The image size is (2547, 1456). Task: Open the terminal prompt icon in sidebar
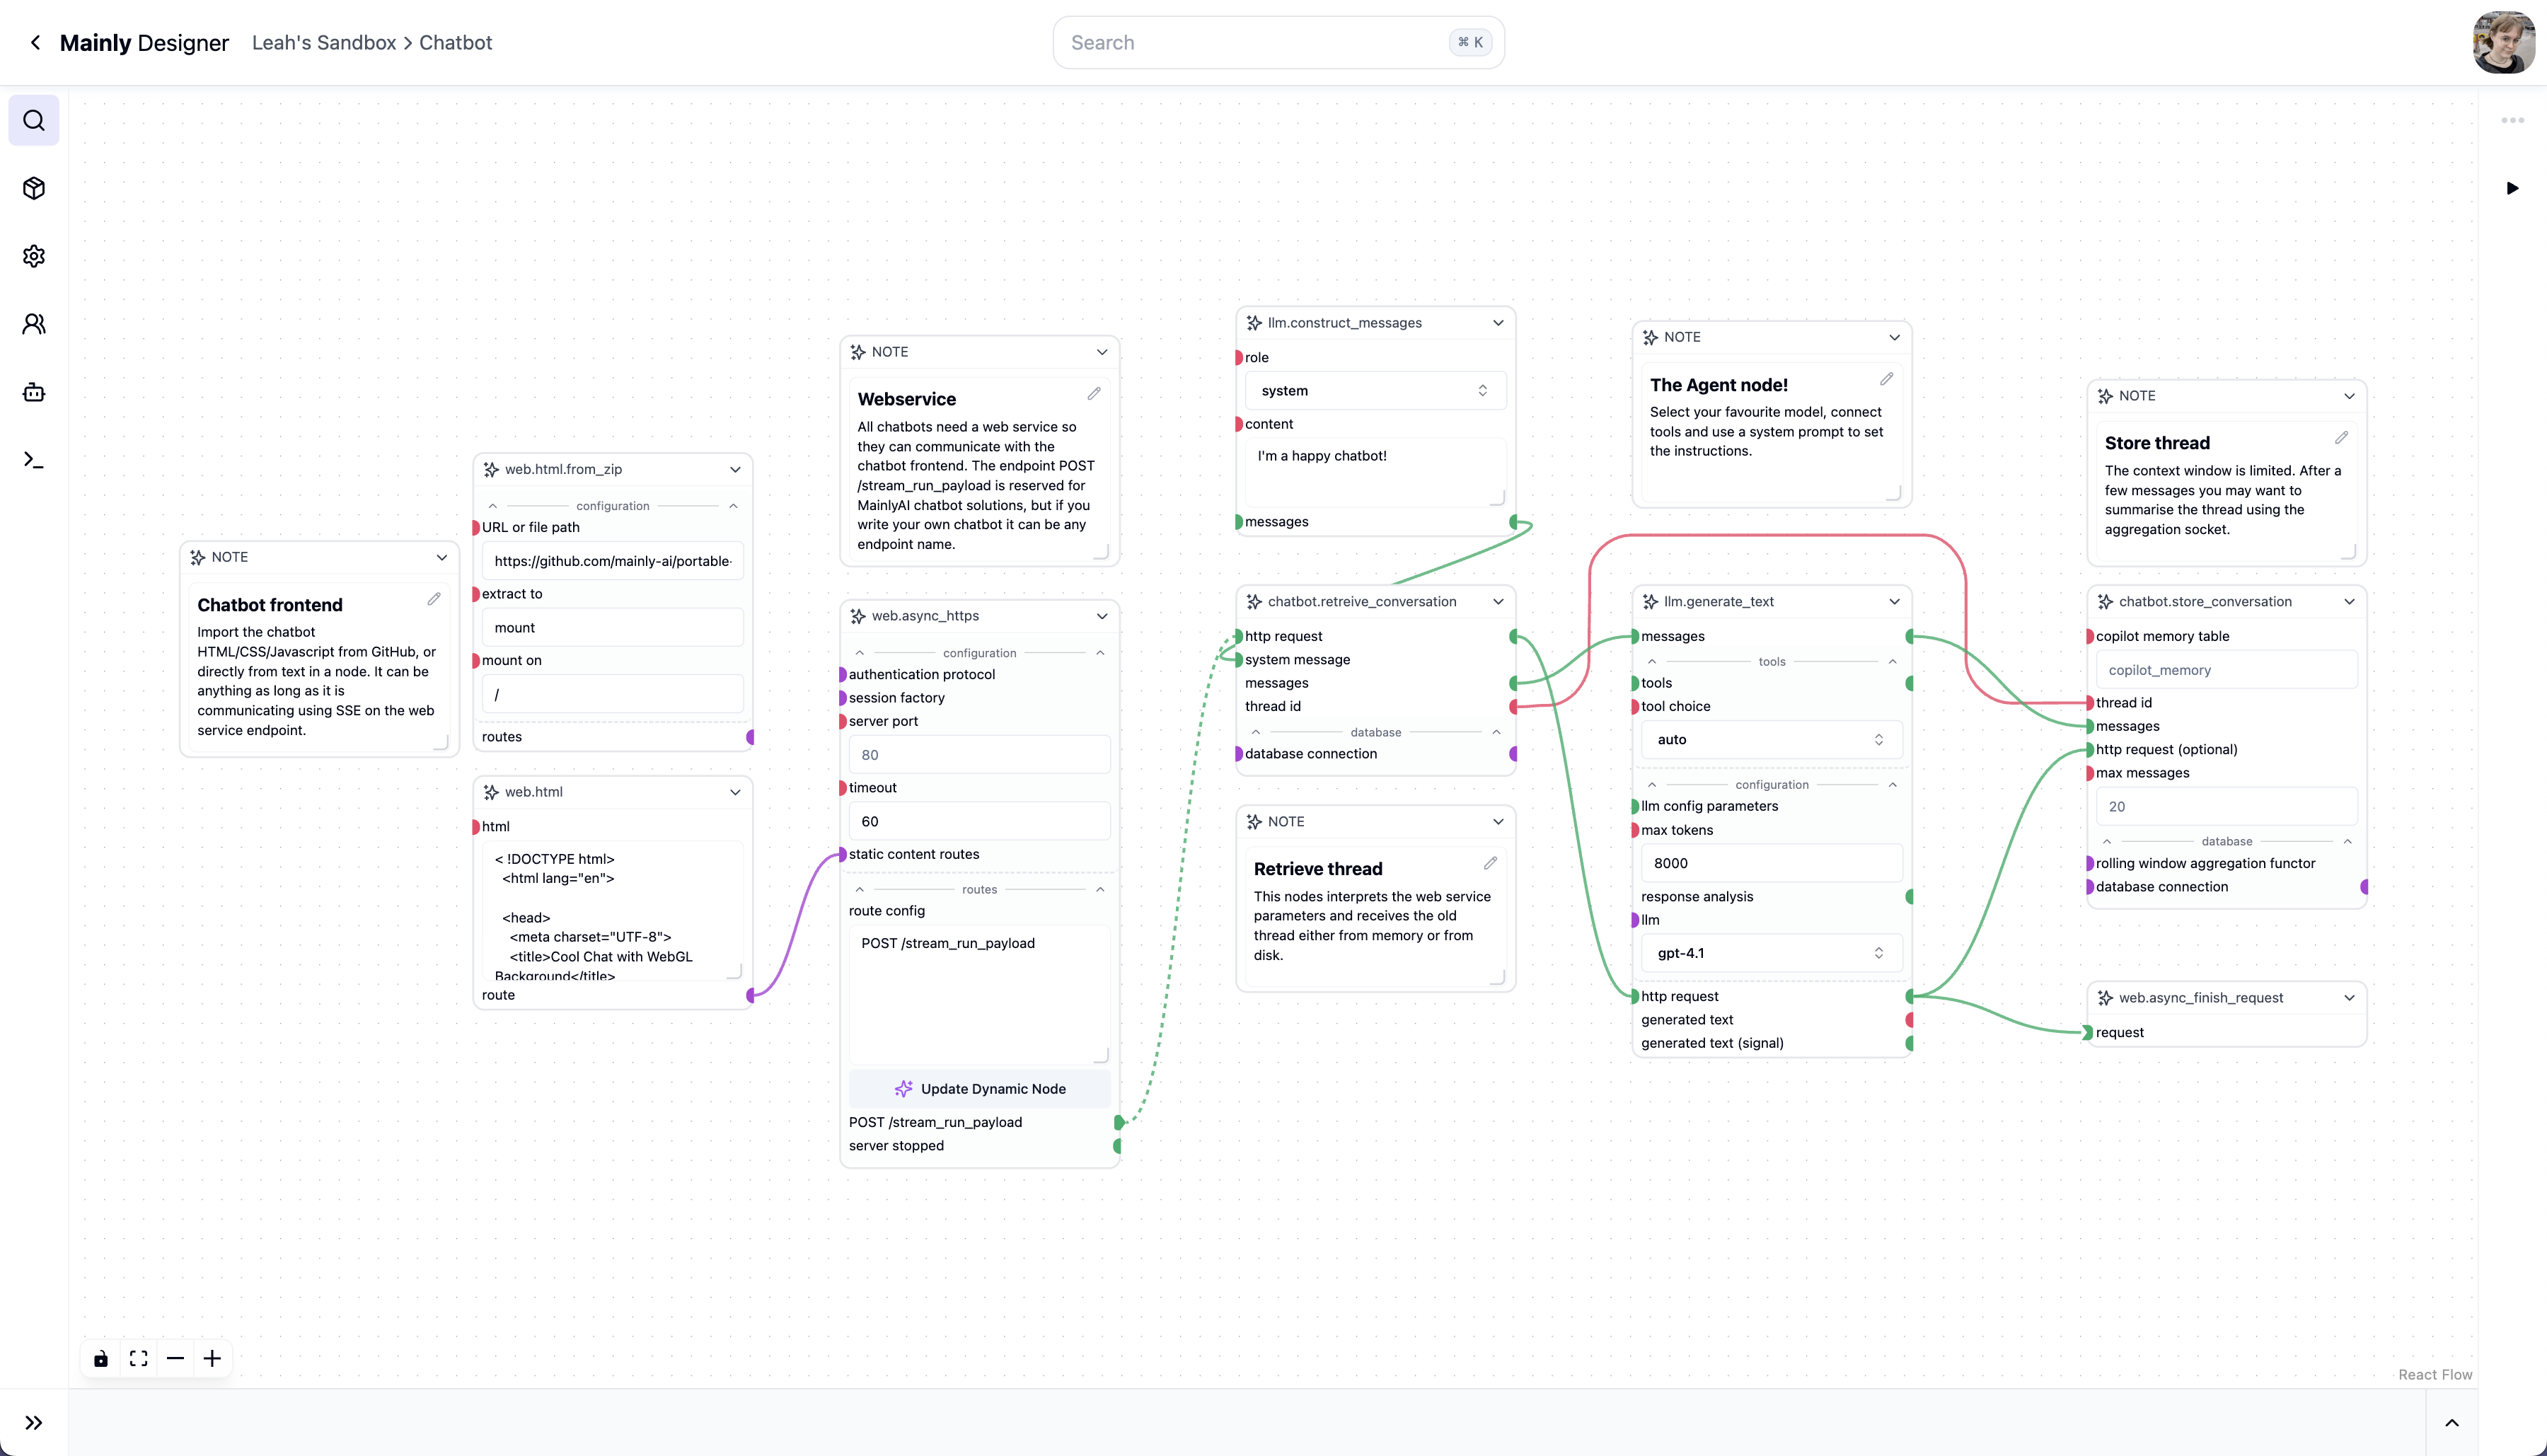point(34,460)
